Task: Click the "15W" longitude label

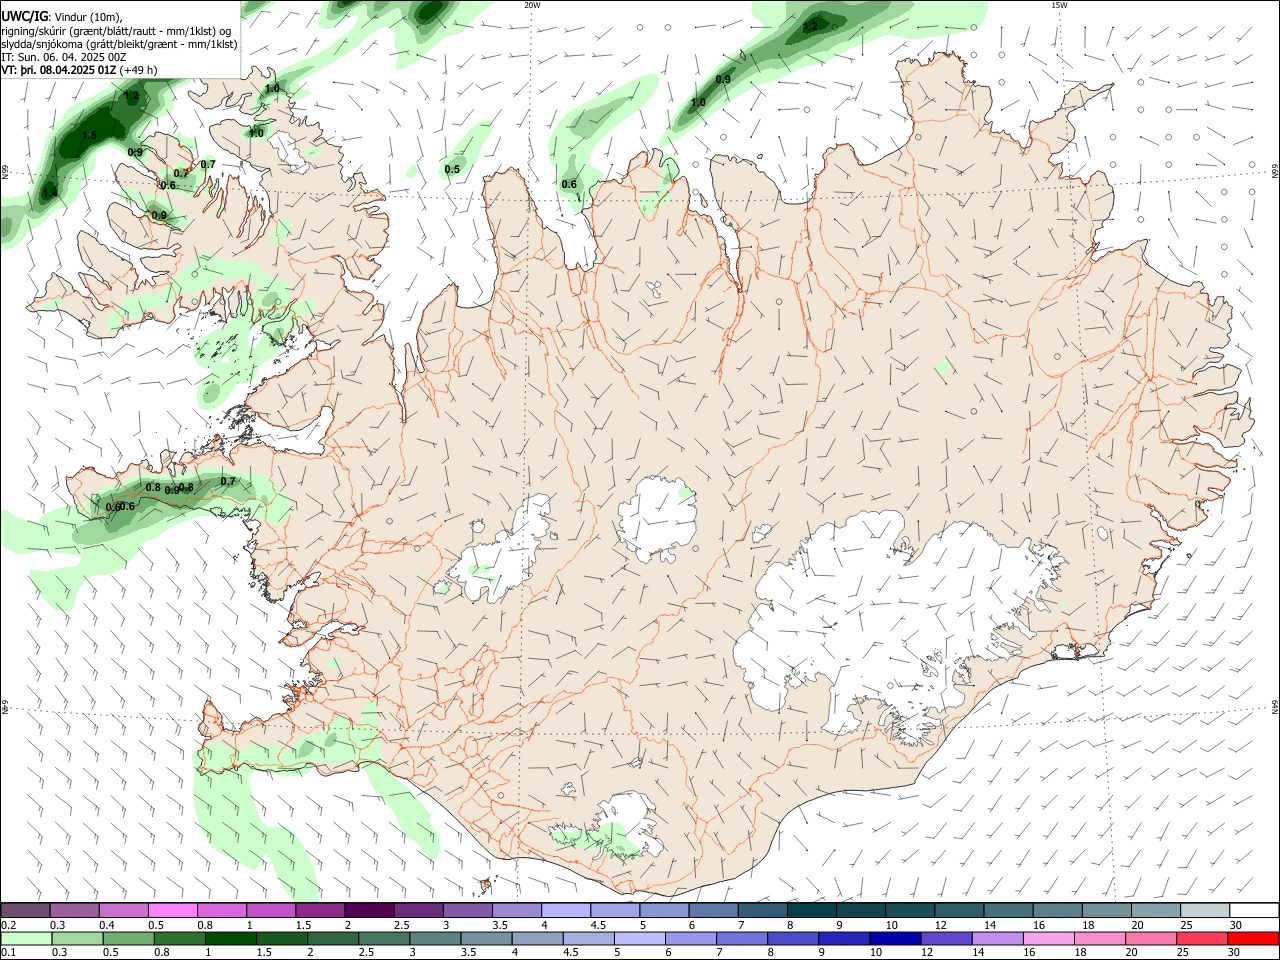Action: tap(1059, 5)
